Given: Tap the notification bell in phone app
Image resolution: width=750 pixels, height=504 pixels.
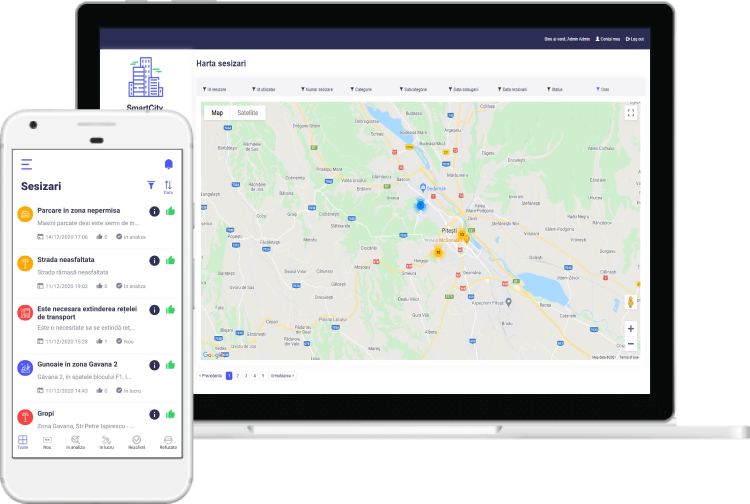Looking at the screenshot, I should coord(168,164).
